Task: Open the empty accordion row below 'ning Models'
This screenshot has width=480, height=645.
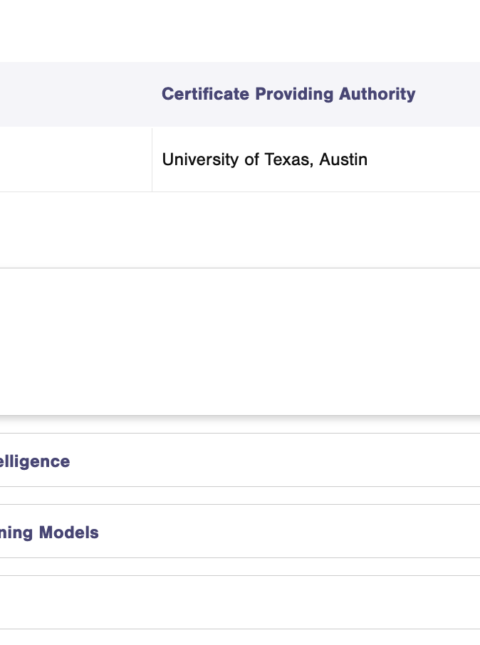Action: 240,602
